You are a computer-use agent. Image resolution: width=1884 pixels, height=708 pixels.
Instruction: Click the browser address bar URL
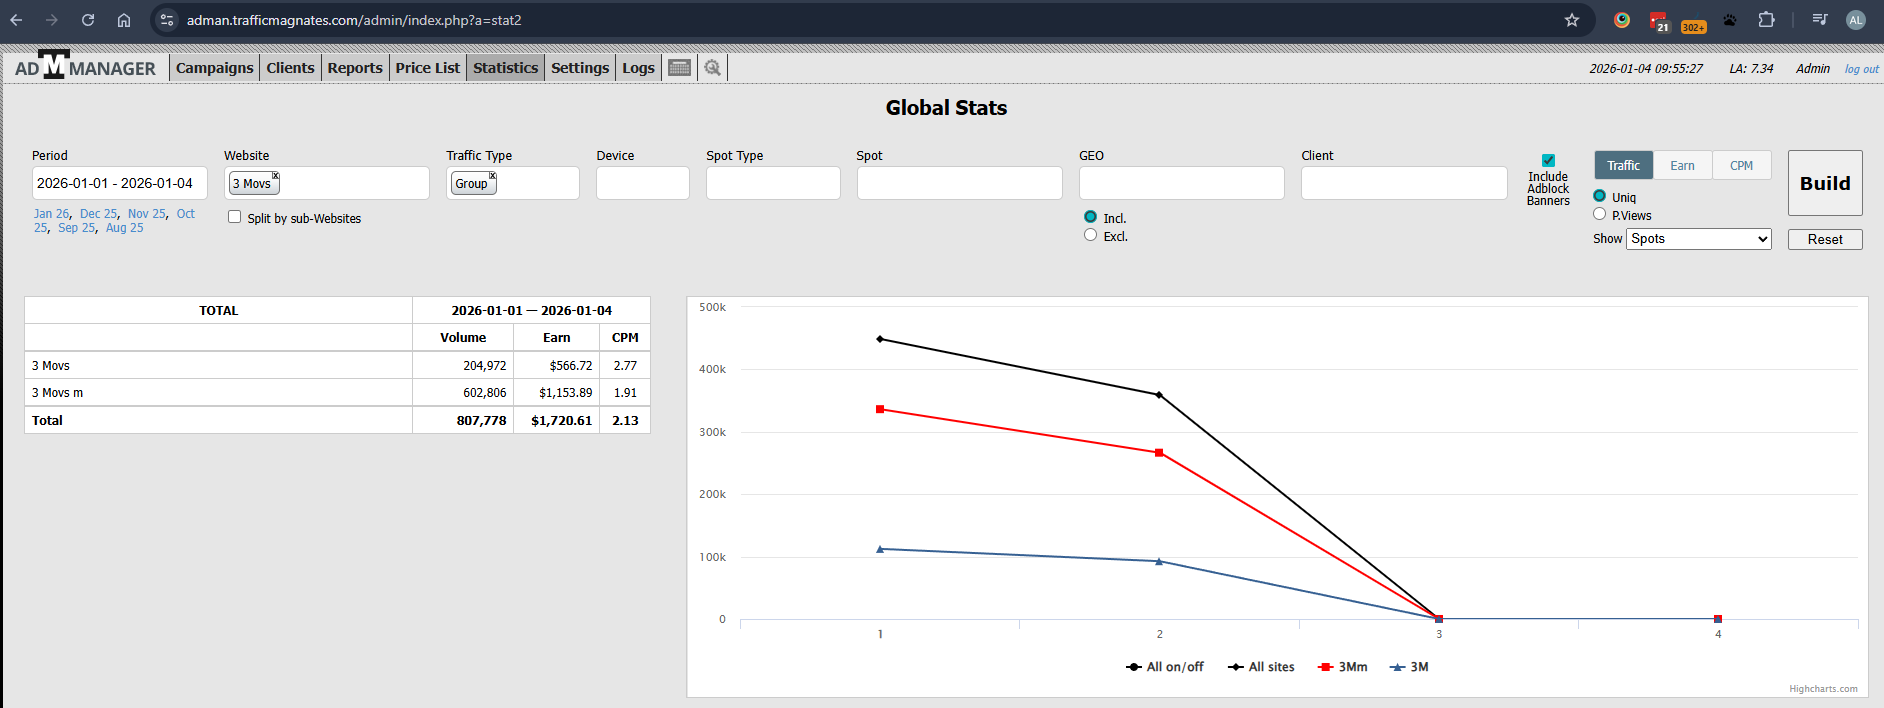[x=354, y=20]
